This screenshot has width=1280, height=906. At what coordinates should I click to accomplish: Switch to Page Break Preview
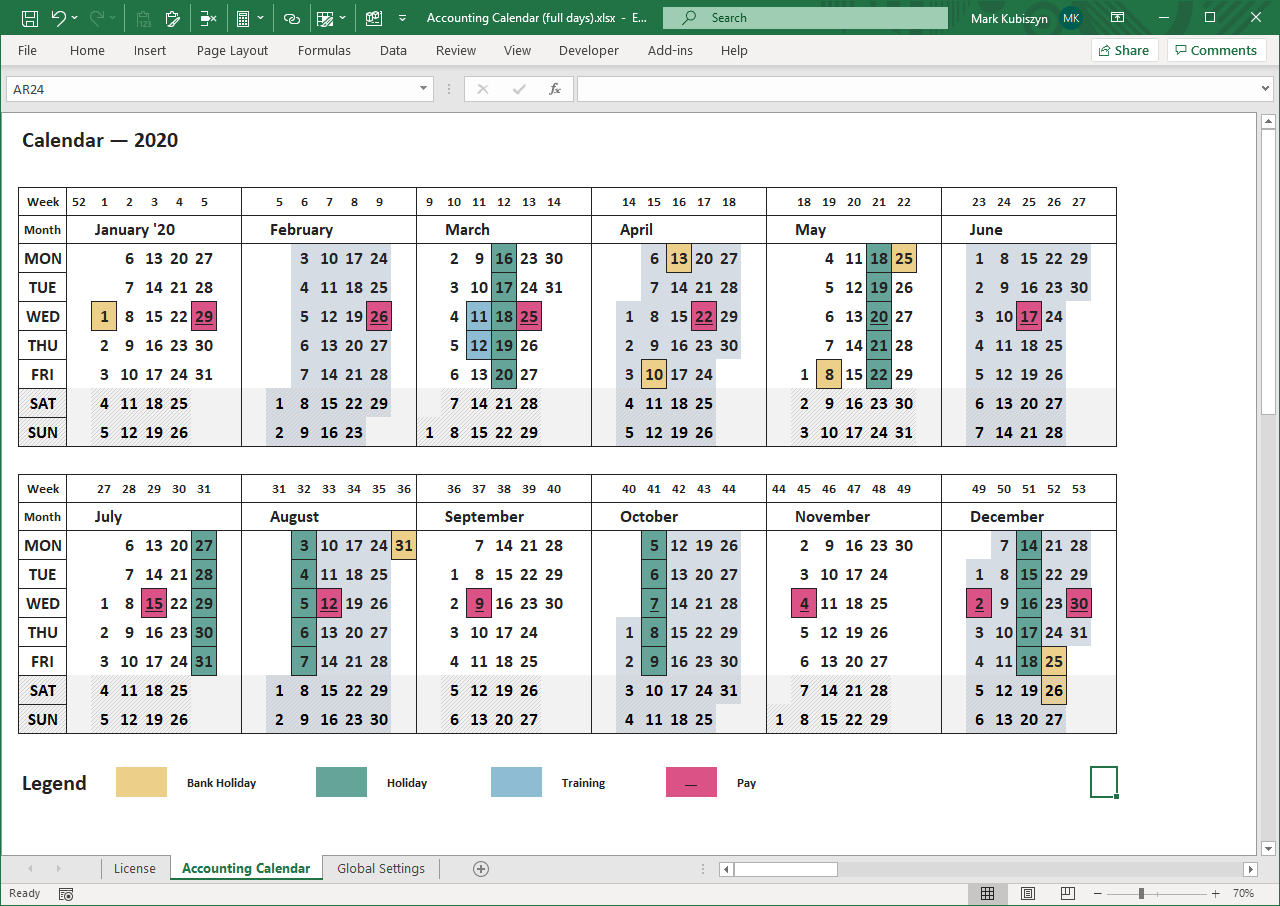point(1067,893)
